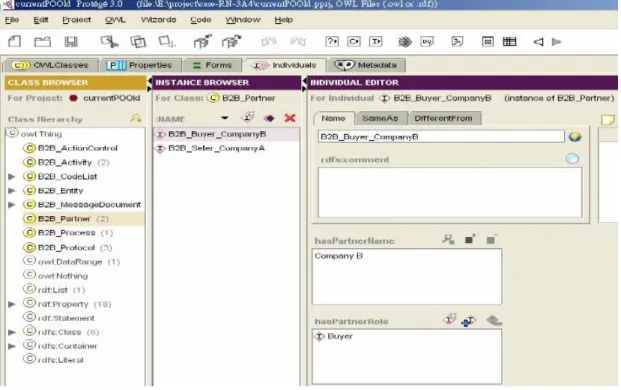Image resolution: width=621 pixels, height=390 pixels.
Task: Click the add value icon for hasPartnerName
Action: [470, 239]
